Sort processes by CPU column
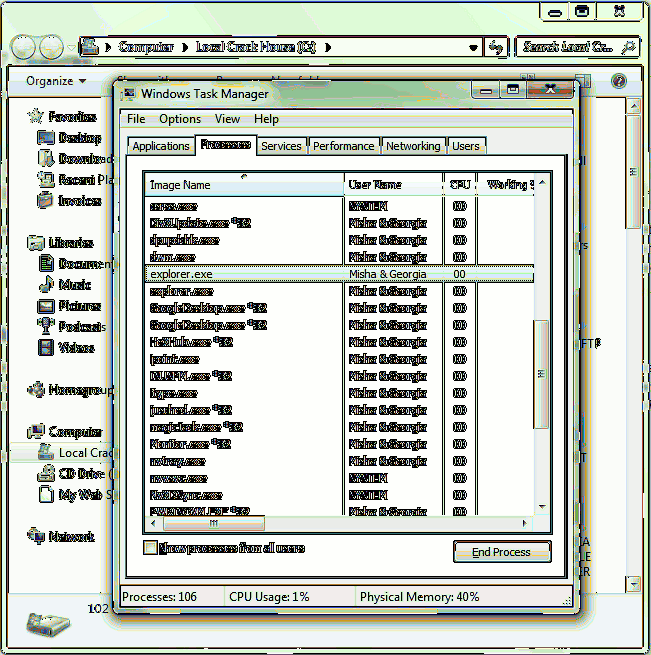This screenshot has height=655, width=651. [x=460, y=185]
